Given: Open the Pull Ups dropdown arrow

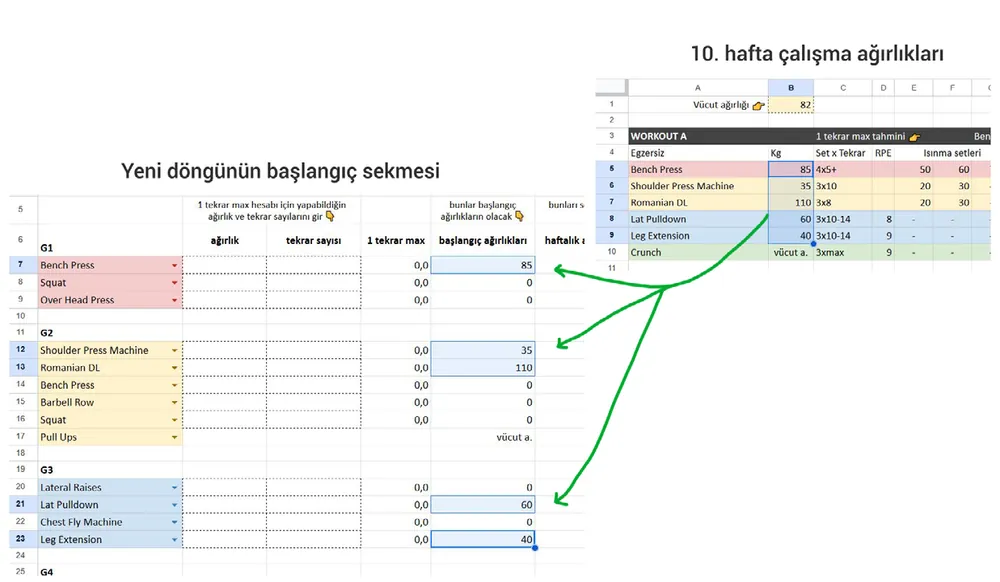Looking at the screenshot, I should point(174,437).
